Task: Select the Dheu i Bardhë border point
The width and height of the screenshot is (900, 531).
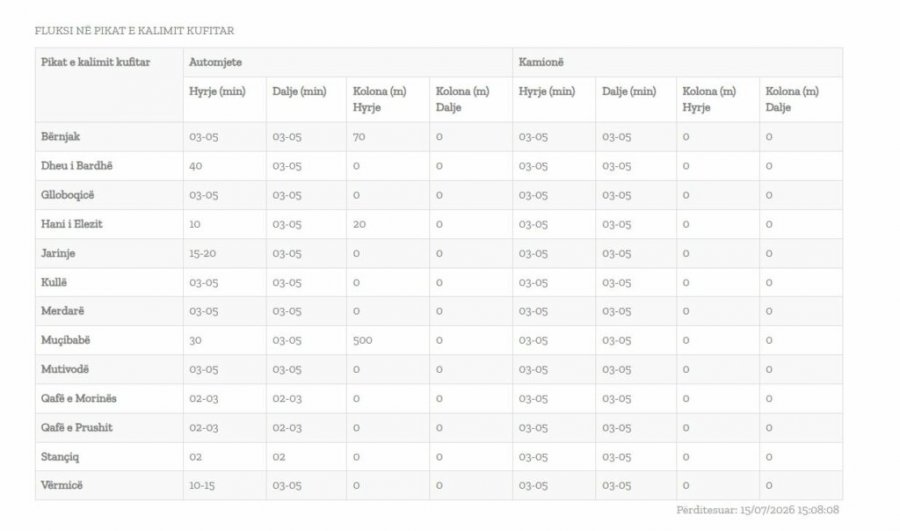Action: click(76, 166)
